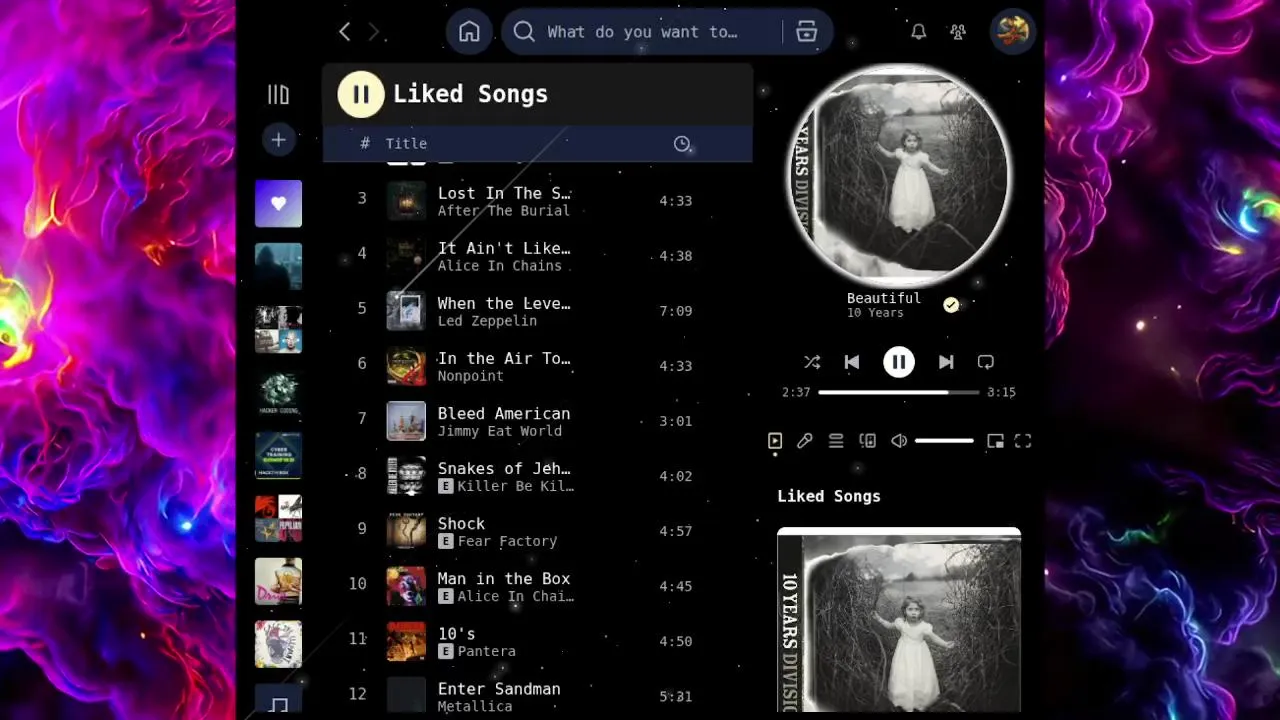Select track 'When the Leve...'

coord(504,303)
